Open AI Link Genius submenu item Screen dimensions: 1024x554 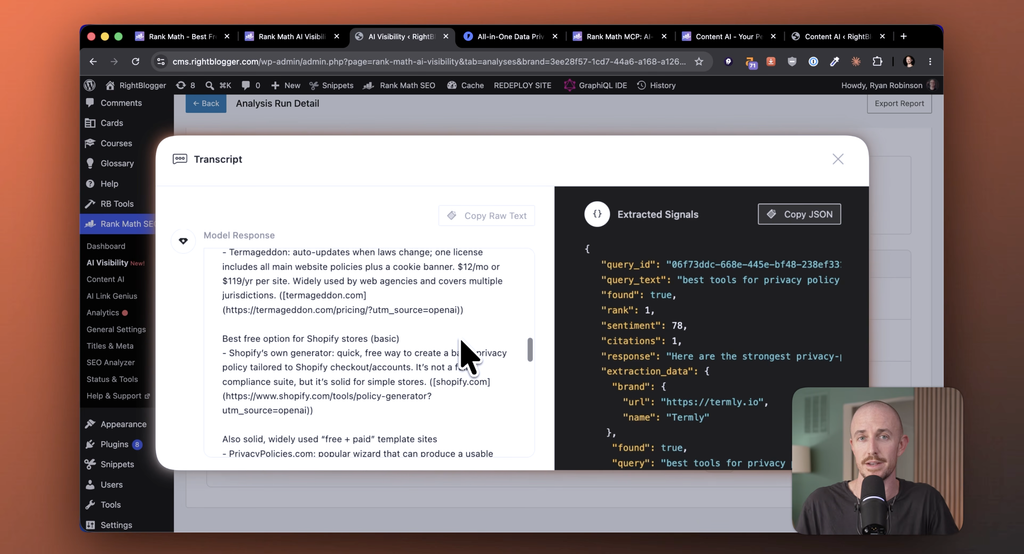pyautogui.click(x=112, y=296)
